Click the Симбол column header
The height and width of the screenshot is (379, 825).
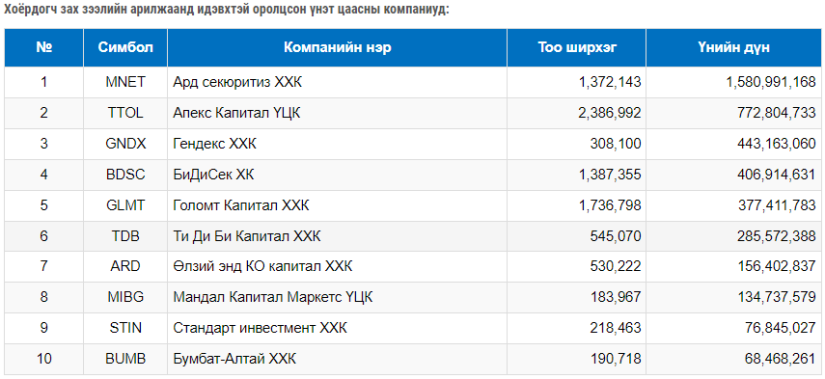(x=125, y=47)
